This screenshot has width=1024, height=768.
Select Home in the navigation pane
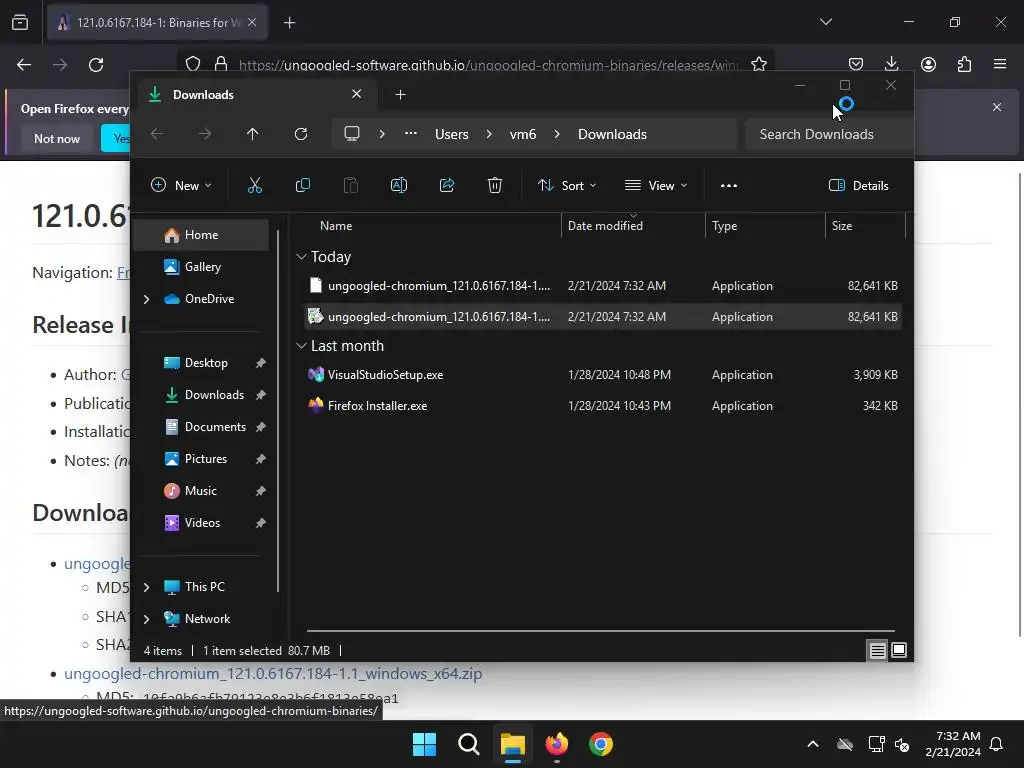(201, 235)
